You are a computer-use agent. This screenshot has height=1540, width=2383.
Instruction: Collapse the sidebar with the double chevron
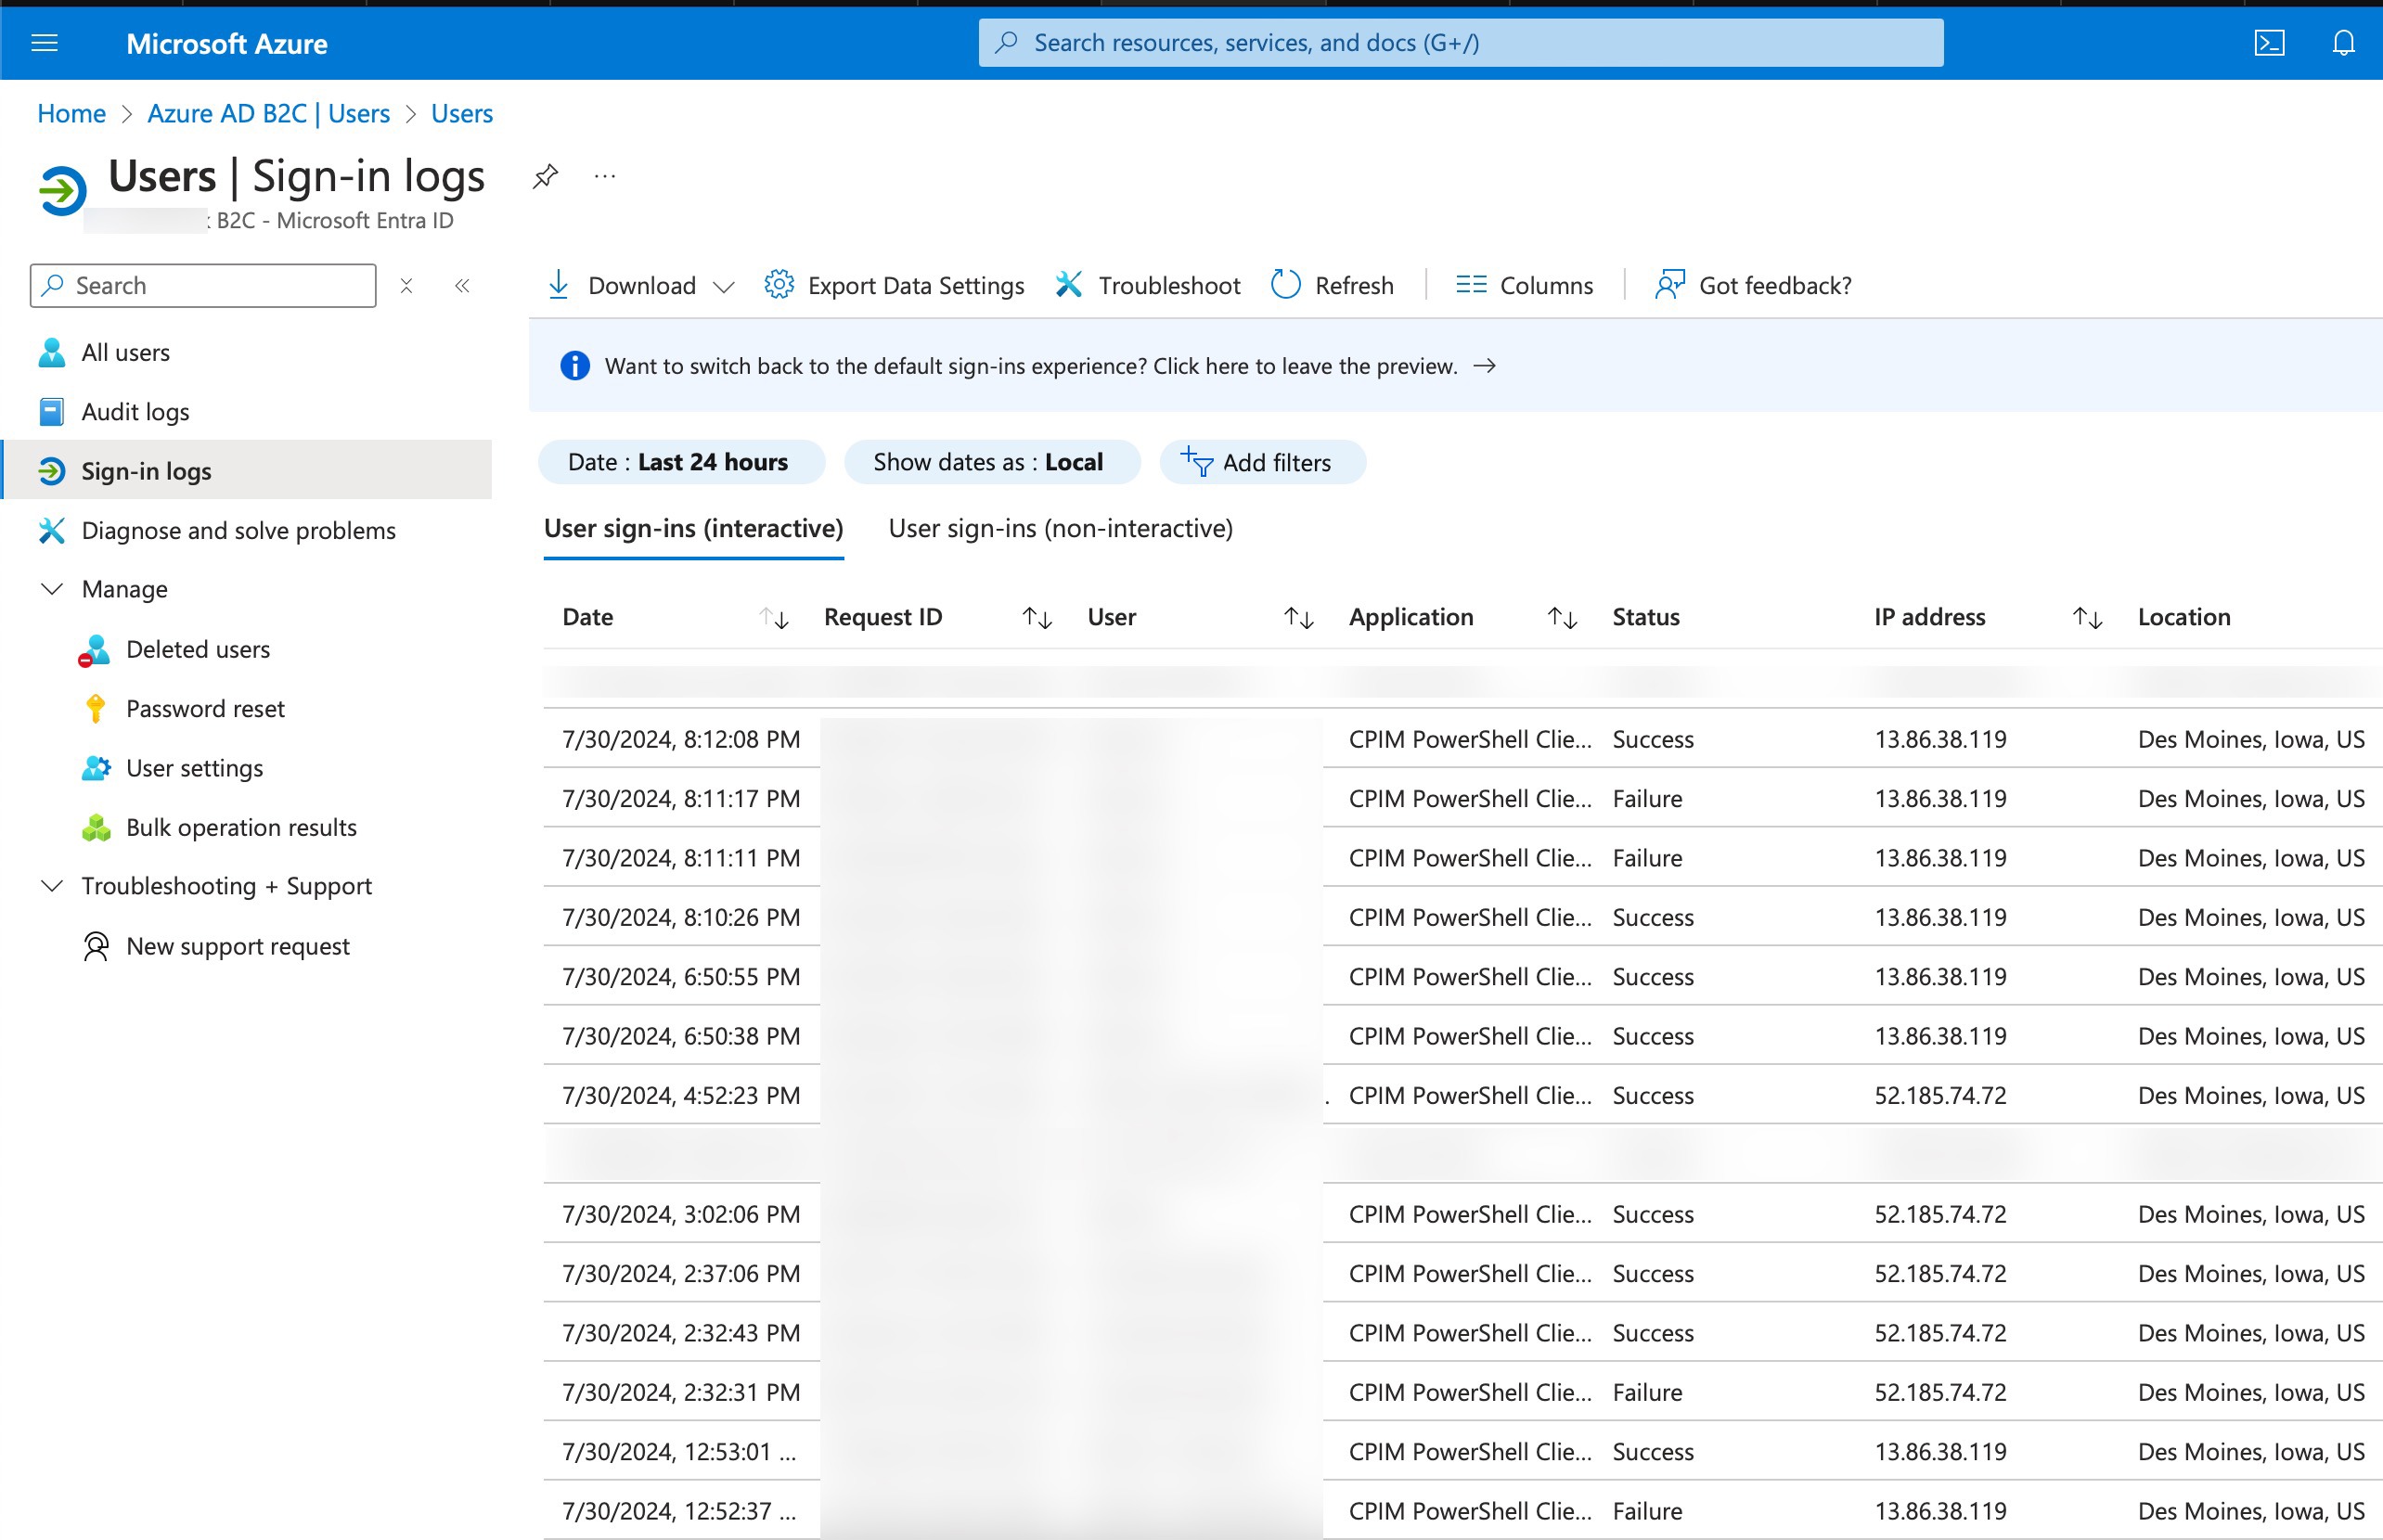point(462,286)
